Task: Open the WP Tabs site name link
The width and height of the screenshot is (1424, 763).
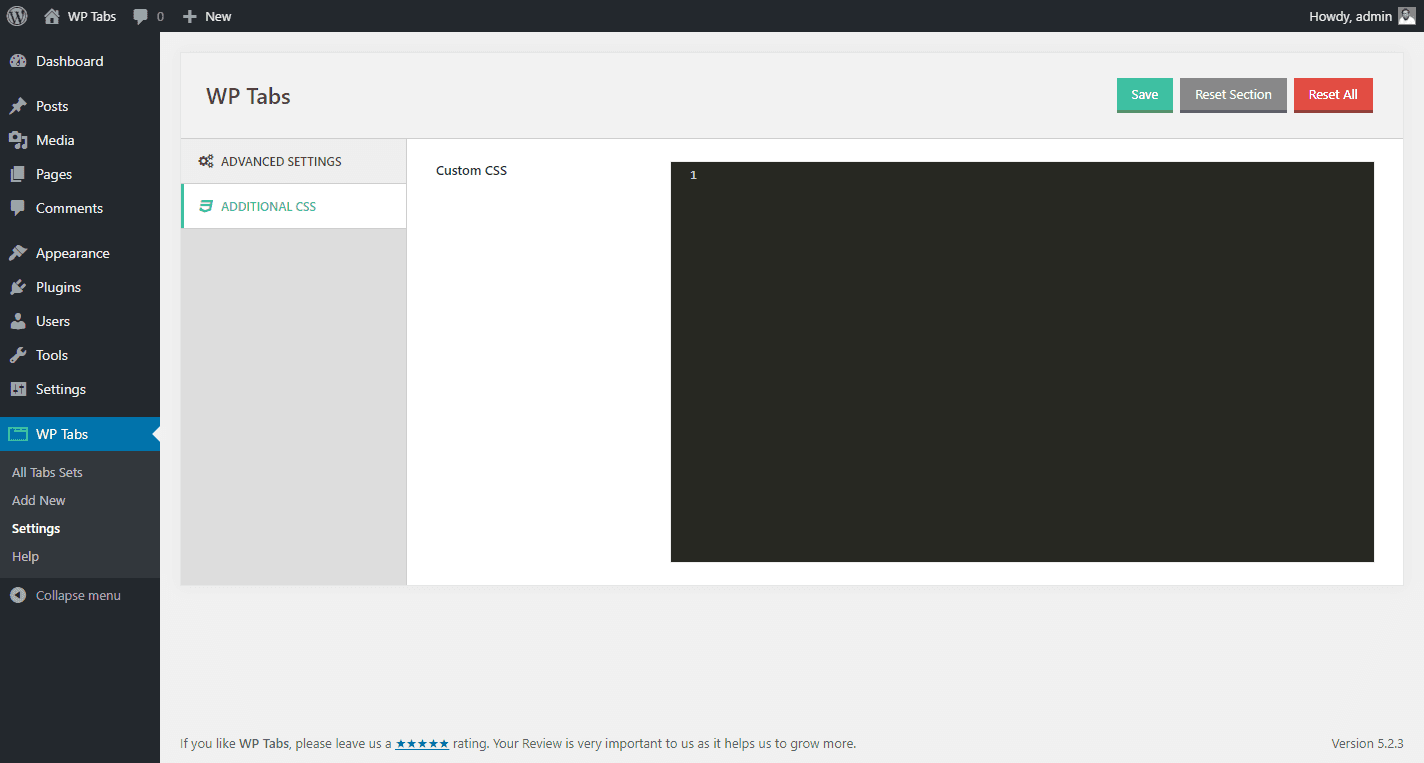Action: pyautogui.click(x=80, y=16)
